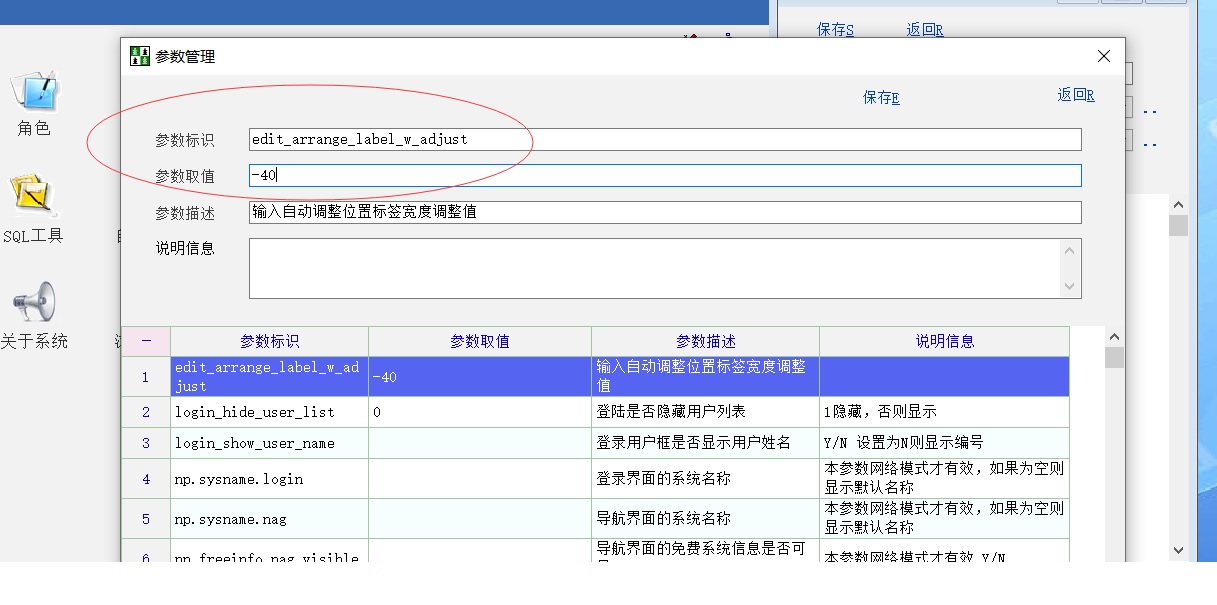The height and width of the screenshot is (605, 1217).
Task: Click 返回R link in parameter dialog
Action: tap(1075, 96)
